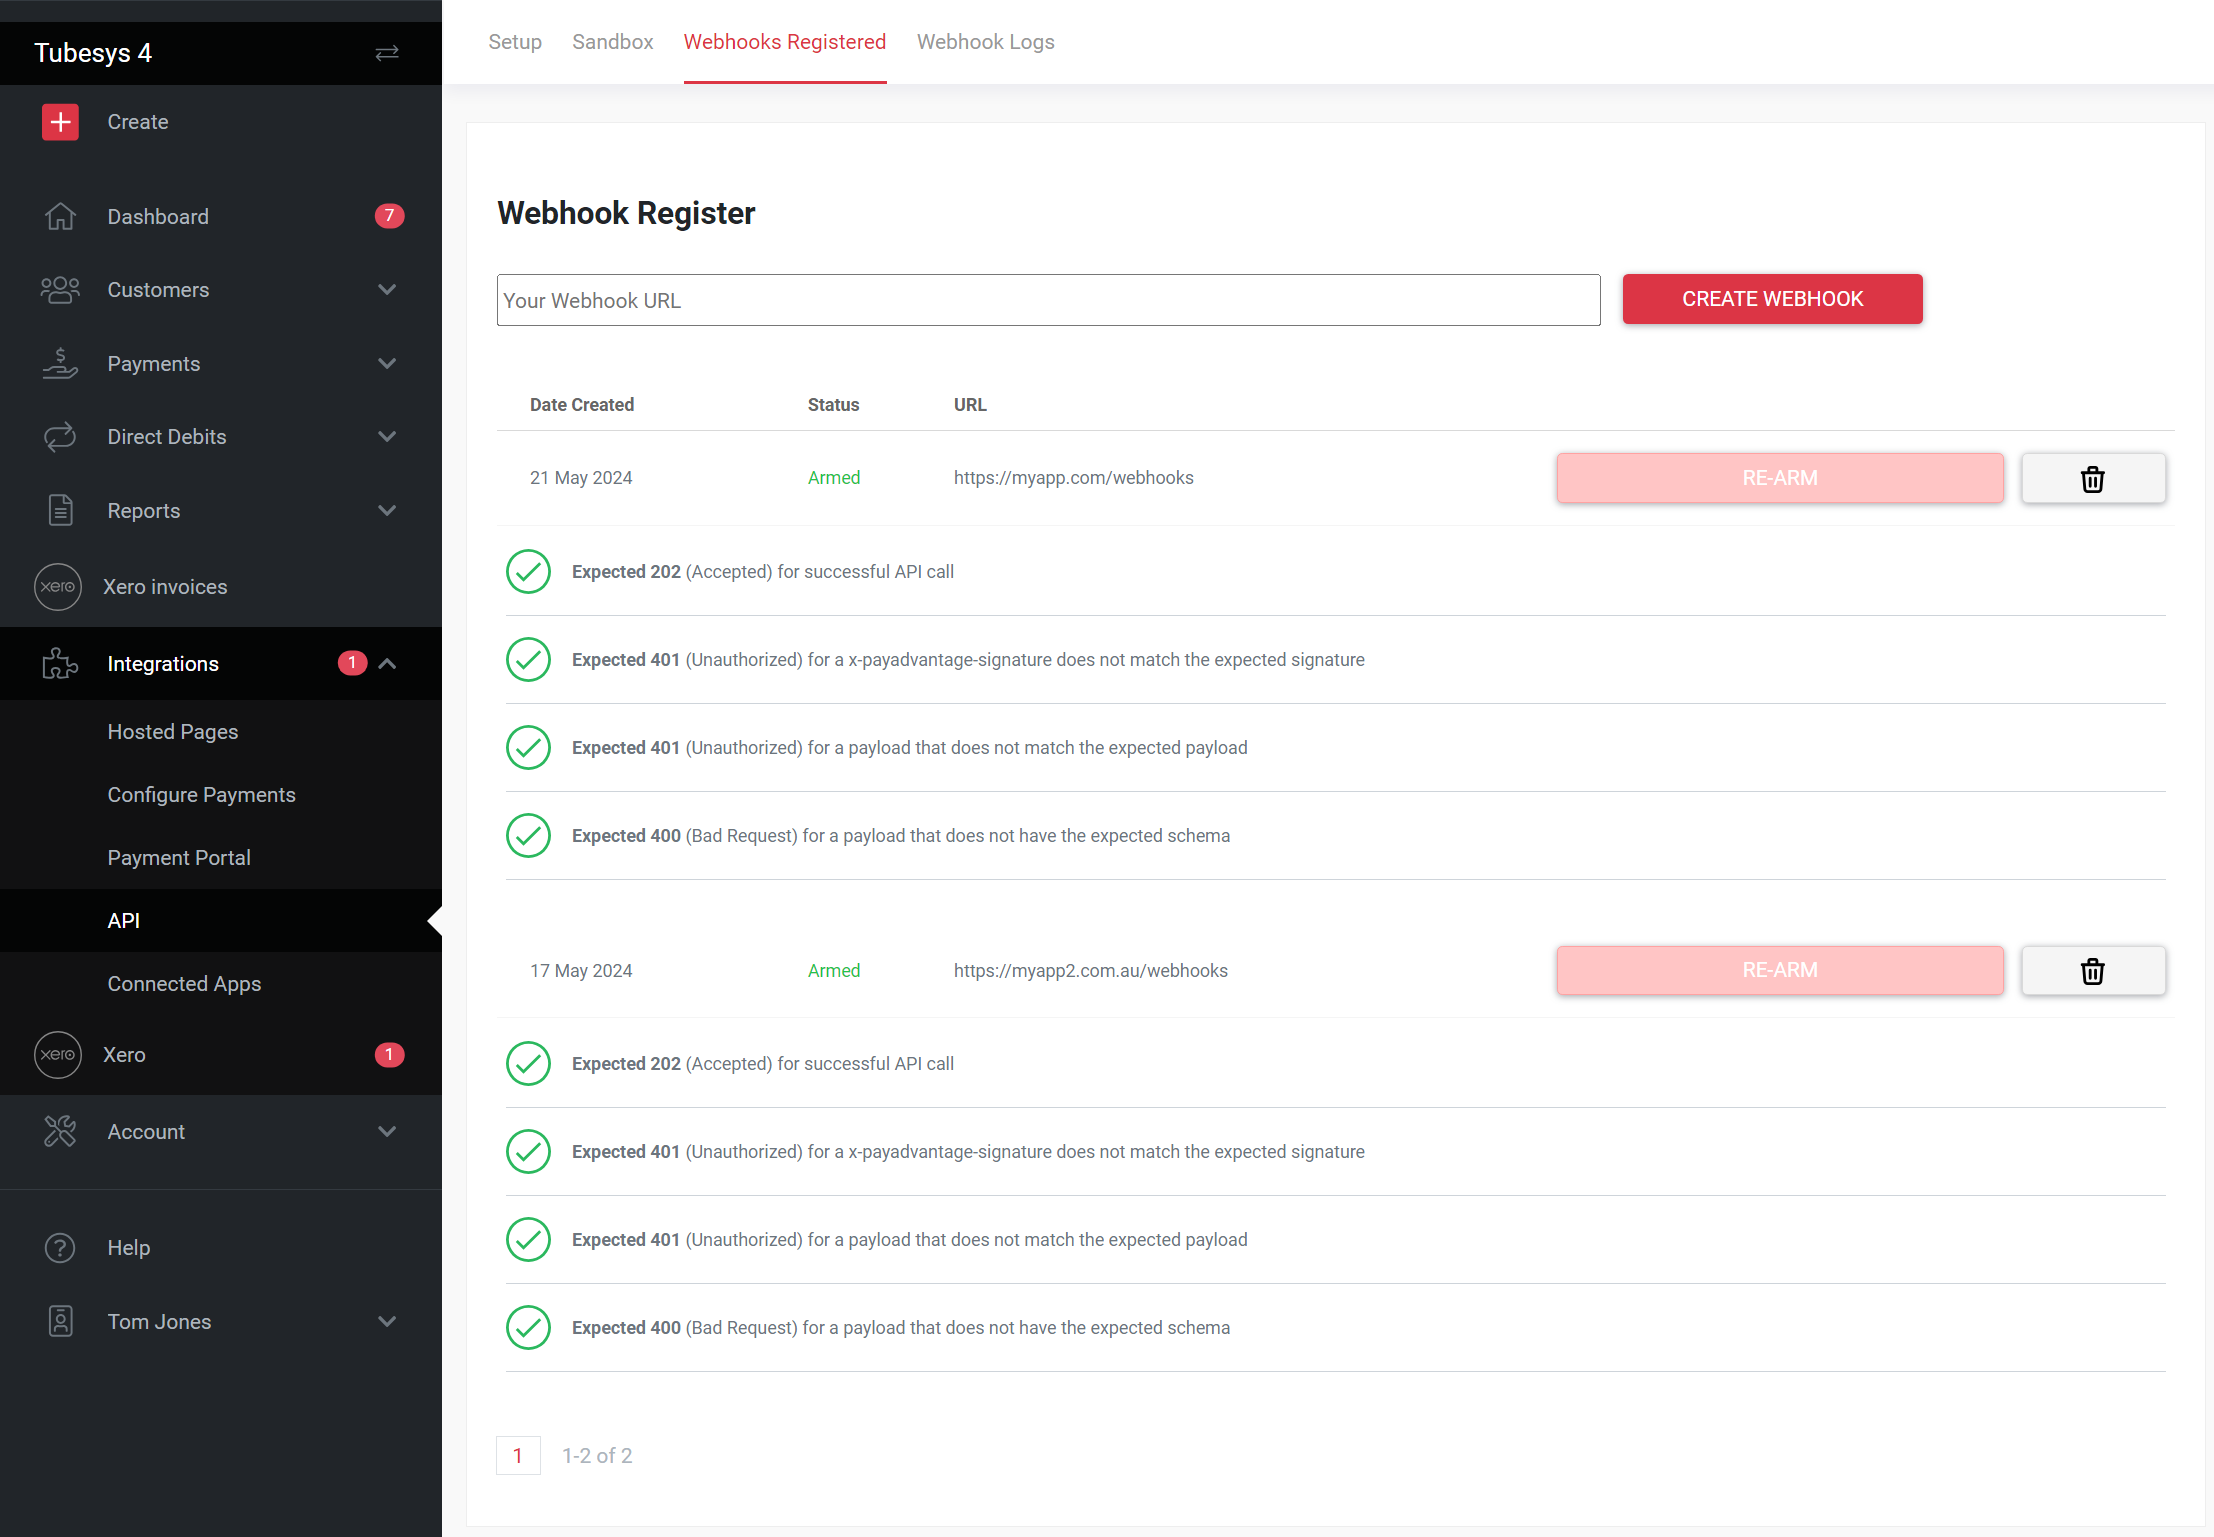Toggle green checkmark for Expected 202 first webhook

coord(527,572)
